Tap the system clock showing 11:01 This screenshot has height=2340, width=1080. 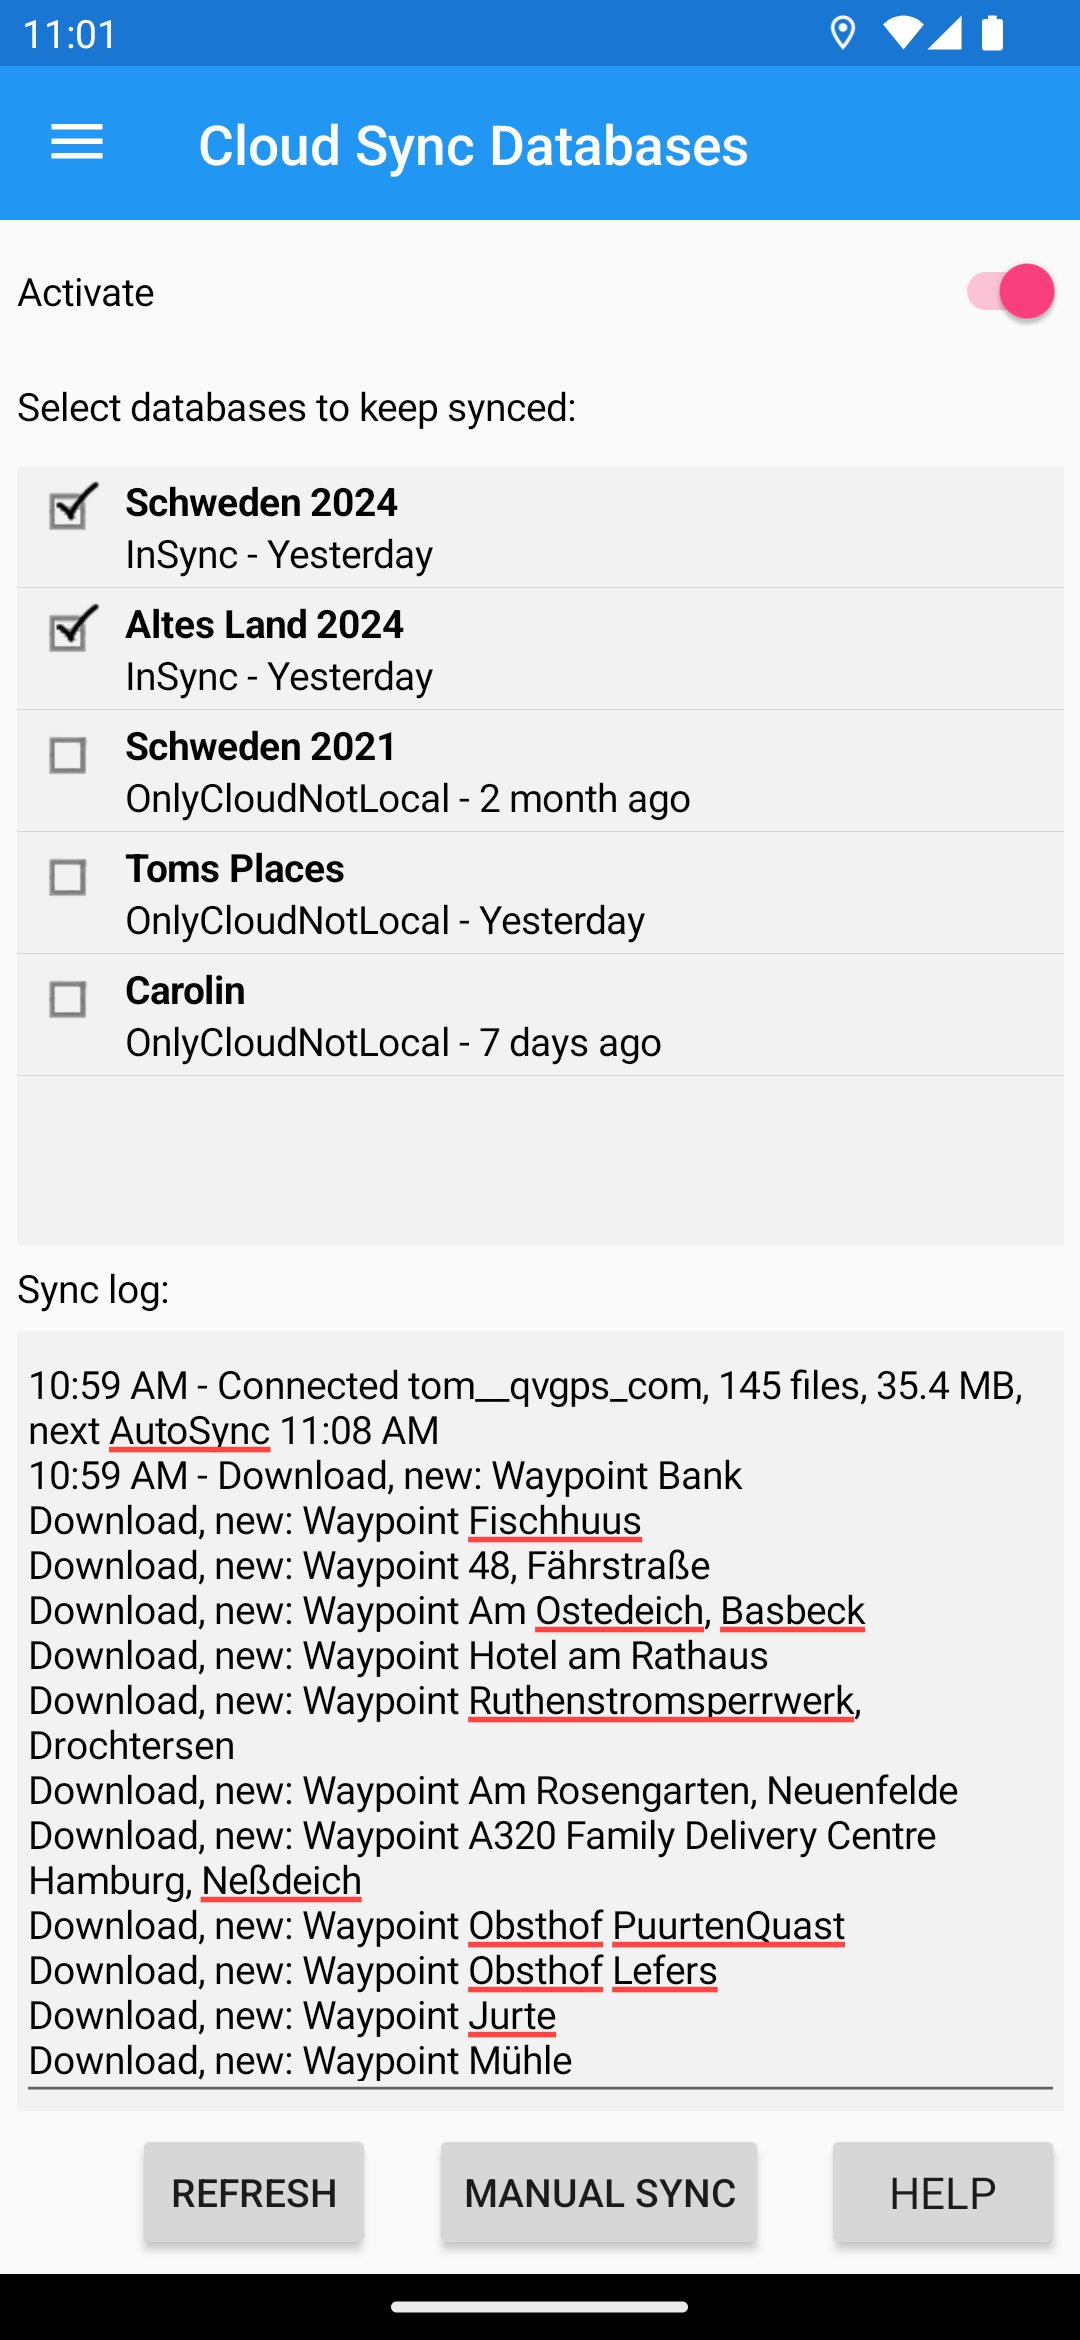(x=70, y=34)
